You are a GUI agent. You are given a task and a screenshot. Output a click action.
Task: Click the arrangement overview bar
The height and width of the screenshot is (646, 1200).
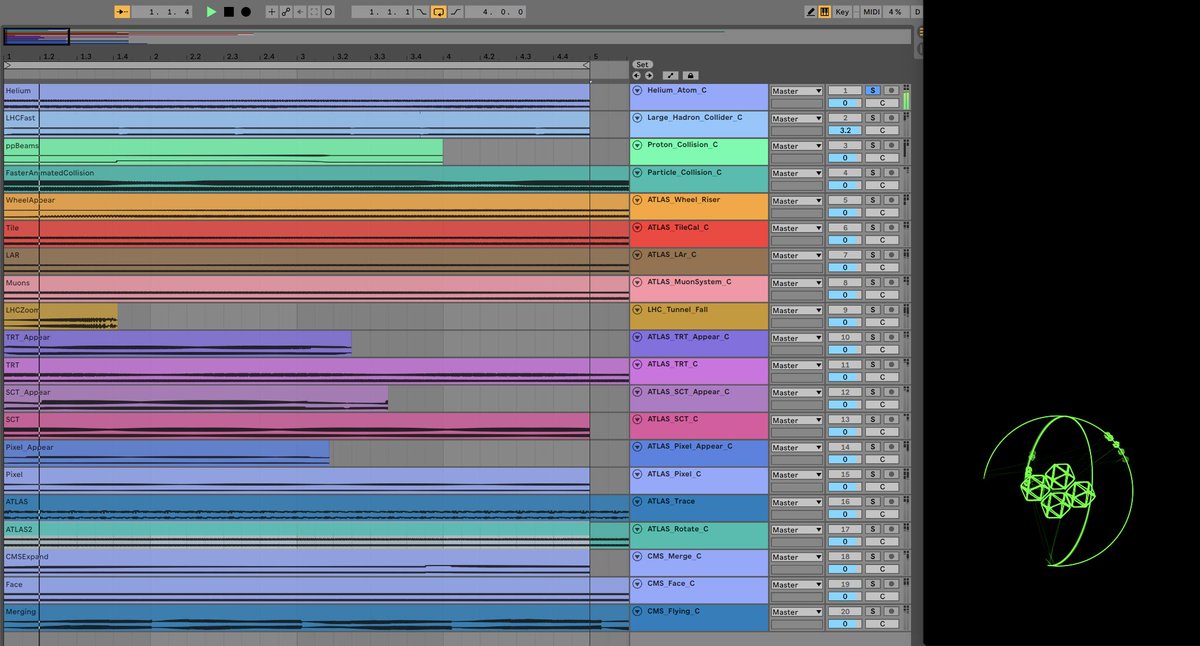tap(457, 38)
